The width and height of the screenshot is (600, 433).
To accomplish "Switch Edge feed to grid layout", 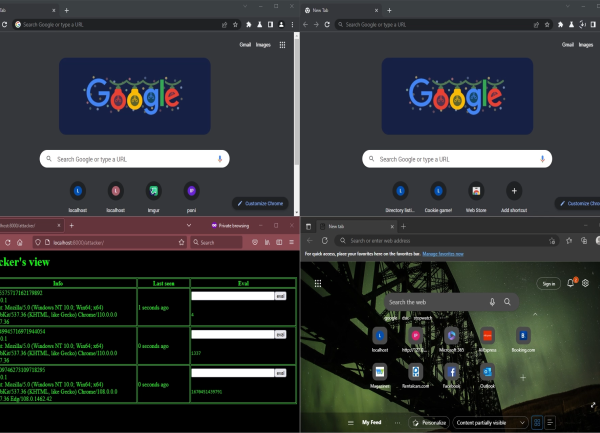I will pyautogui.click(x=537, y=423).
